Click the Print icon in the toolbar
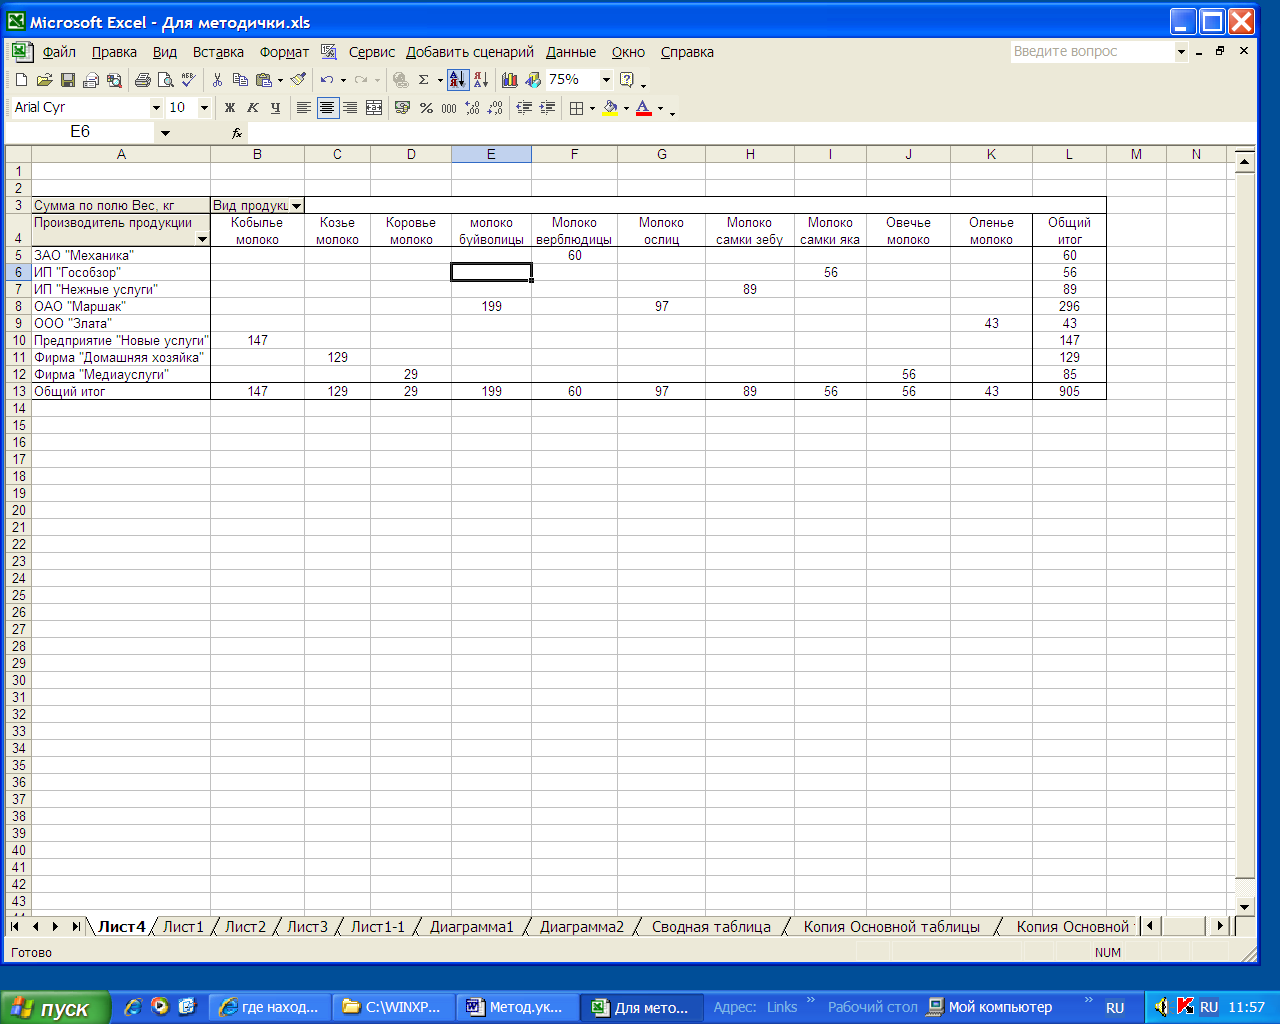Image resolution: width=1280 pixels, height=1024 pixels. click(x=142, y=80)
